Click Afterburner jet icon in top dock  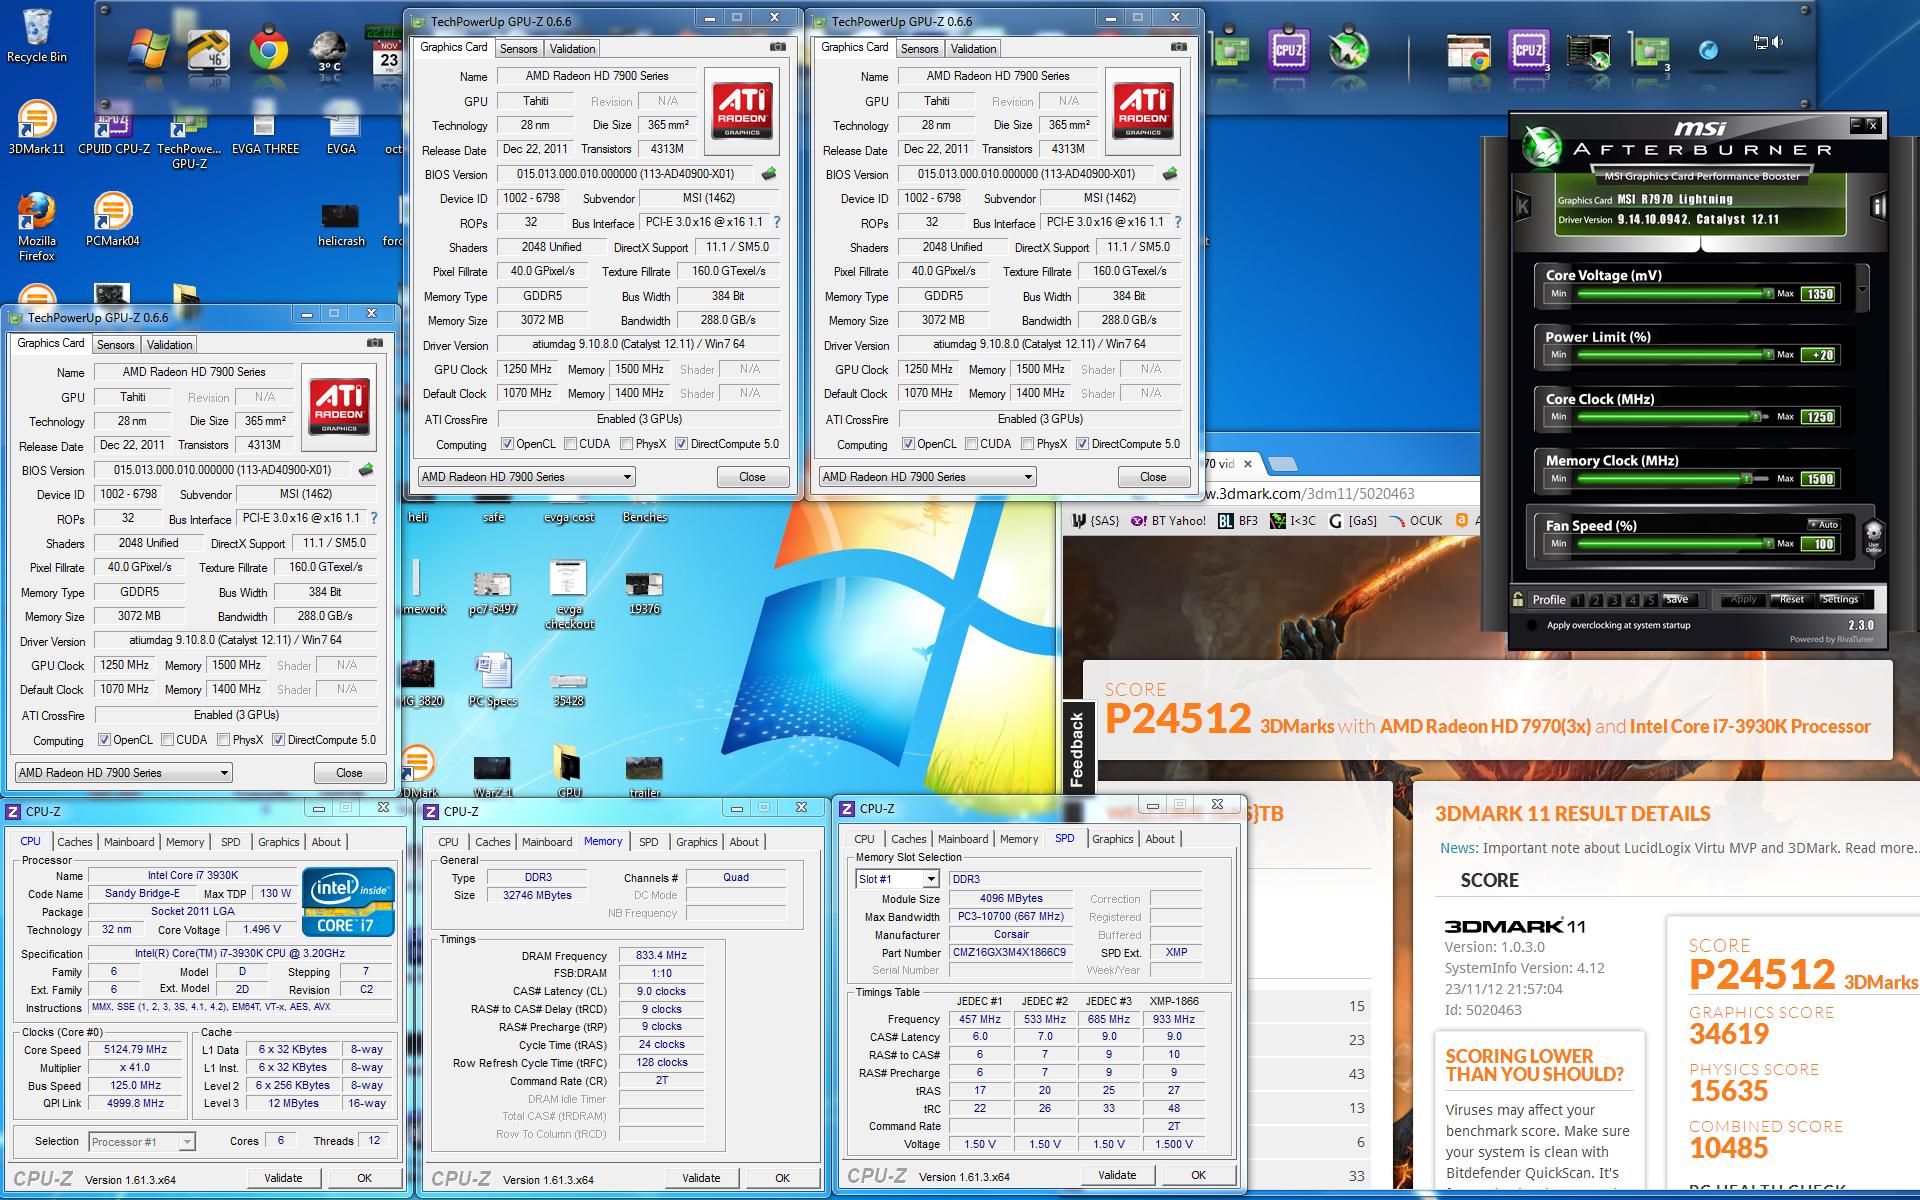click(1347, 51)
